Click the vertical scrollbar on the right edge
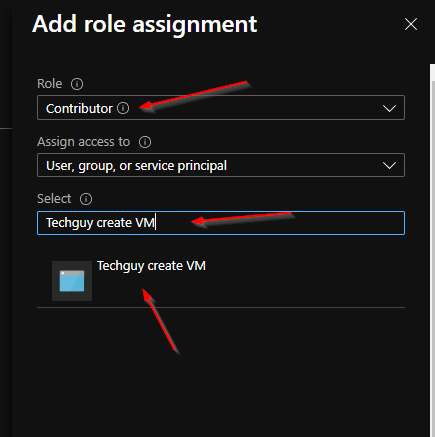Image resolution: width=435 pixels, height=437 pixels. click(432, 250)
